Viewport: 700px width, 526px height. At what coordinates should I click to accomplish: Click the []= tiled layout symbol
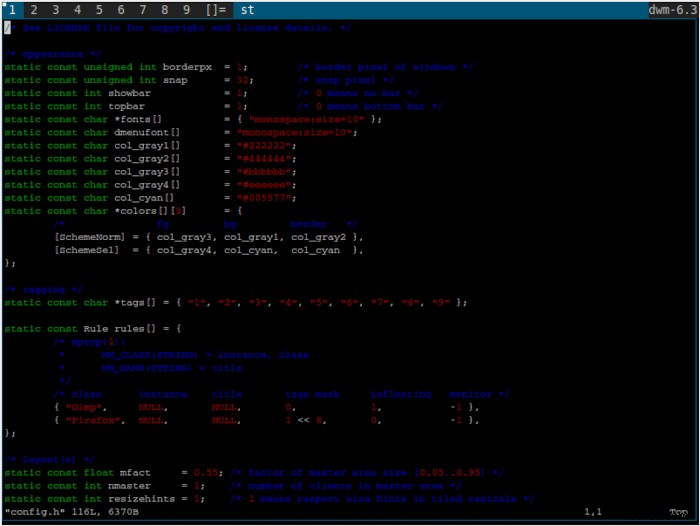point(216,10)
